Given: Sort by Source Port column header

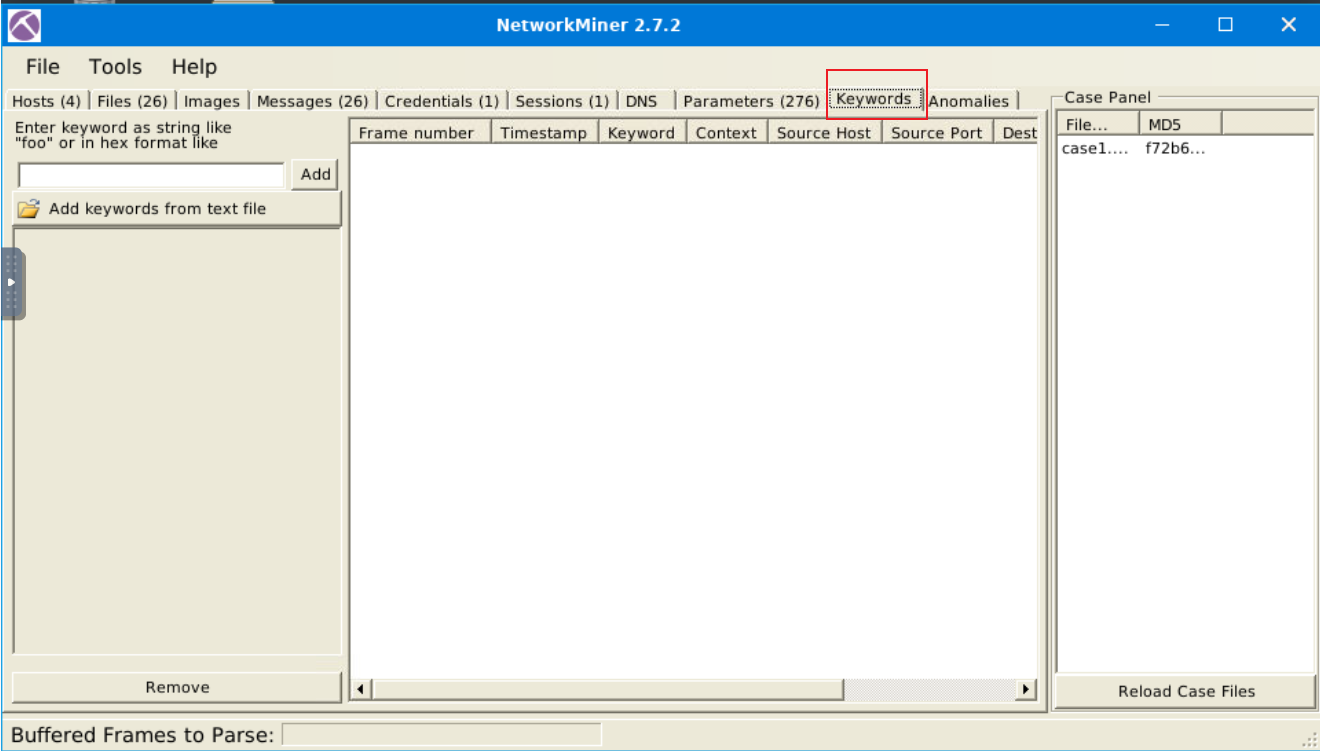Looking at the screenshot, I should 938,133.
